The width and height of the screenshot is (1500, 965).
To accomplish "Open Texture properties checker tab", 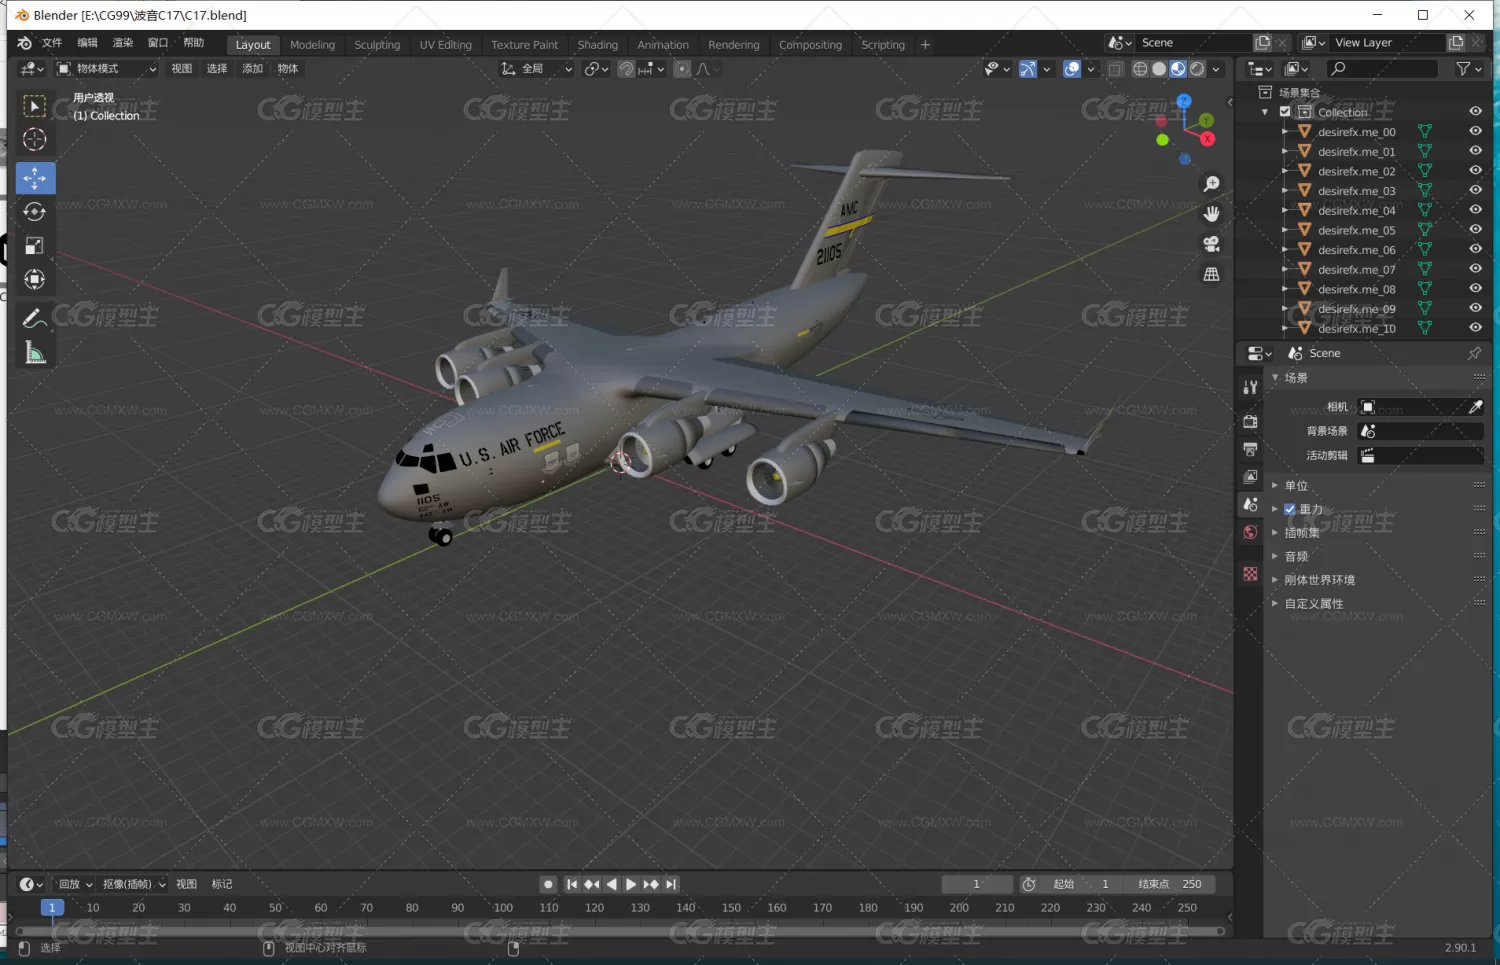I will point(1250,574).
